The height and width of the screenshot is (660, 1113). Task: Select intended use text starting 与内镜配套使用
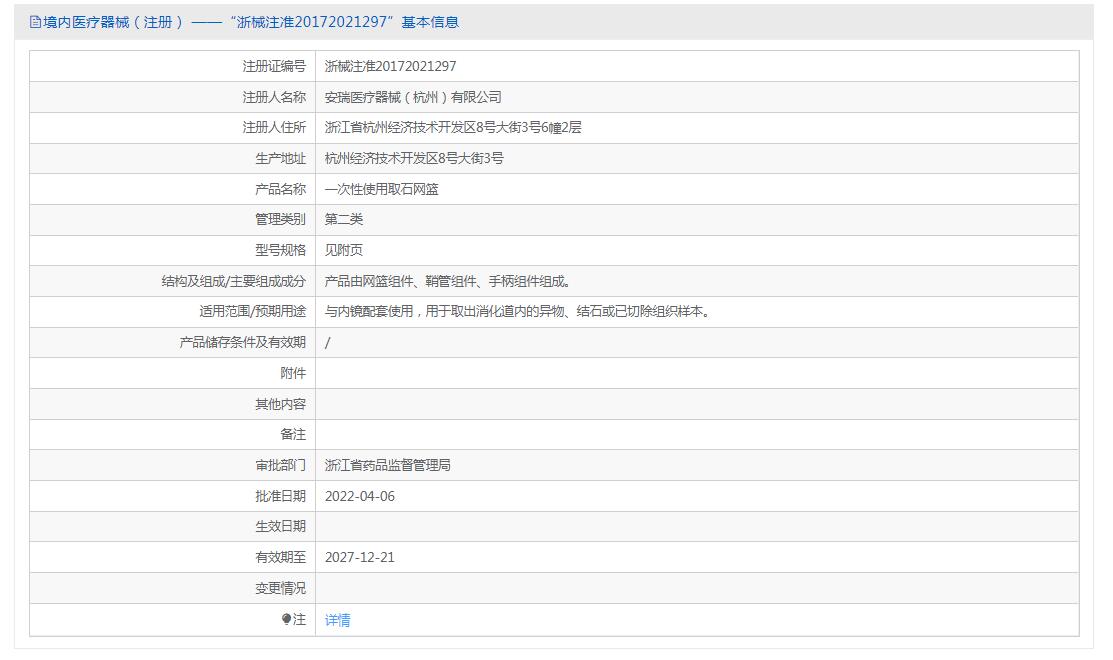coord(517,312)
